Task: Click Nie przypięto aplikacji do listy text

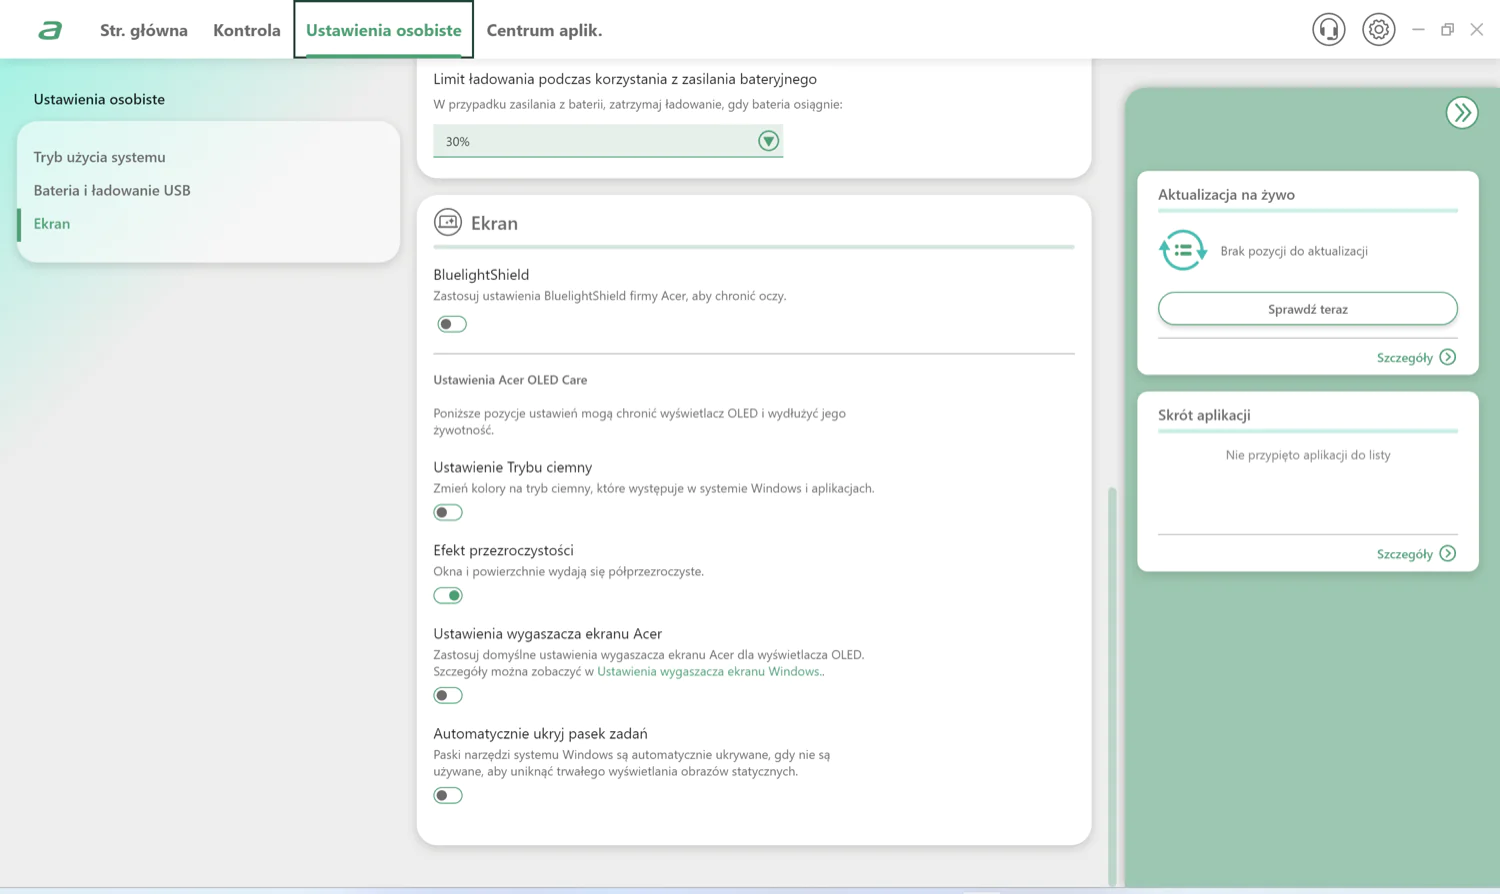Action: click(x=1308, y=455)
